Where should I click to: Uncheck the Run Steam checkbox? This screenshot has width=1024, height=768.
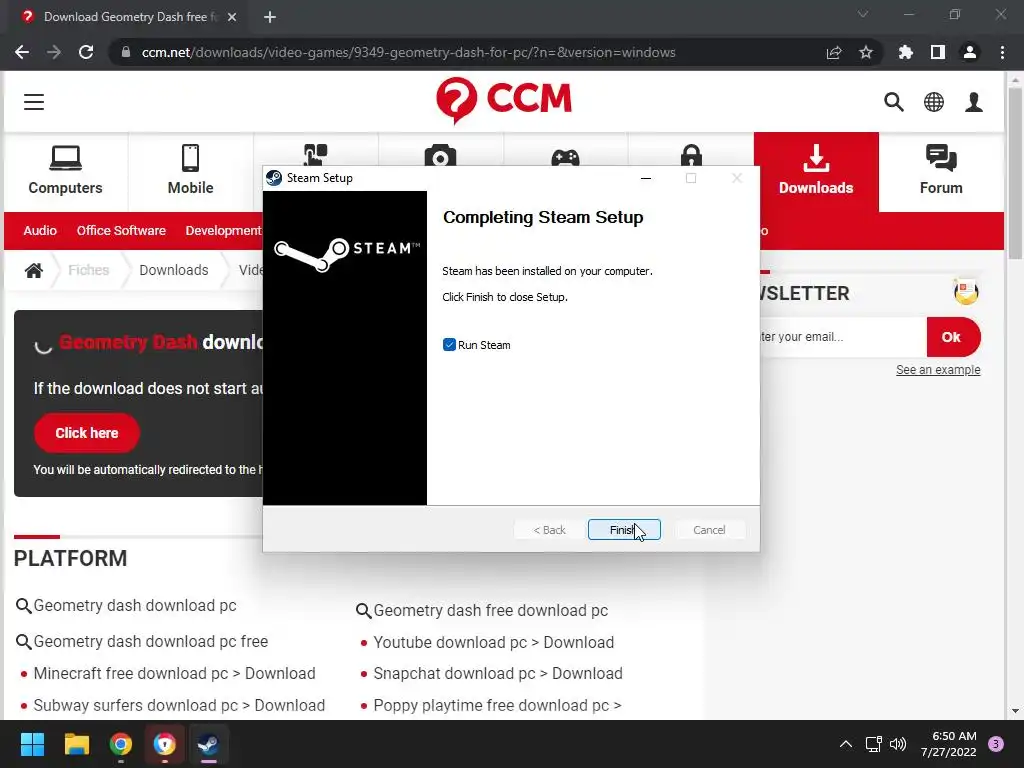tap(449, 345)
